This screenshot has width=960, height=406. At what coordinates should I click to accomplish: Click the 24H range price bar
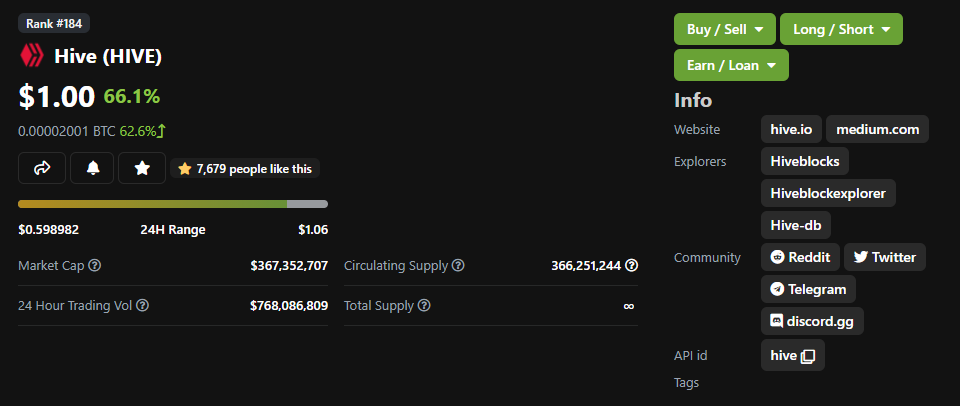(x=173, y=204)
